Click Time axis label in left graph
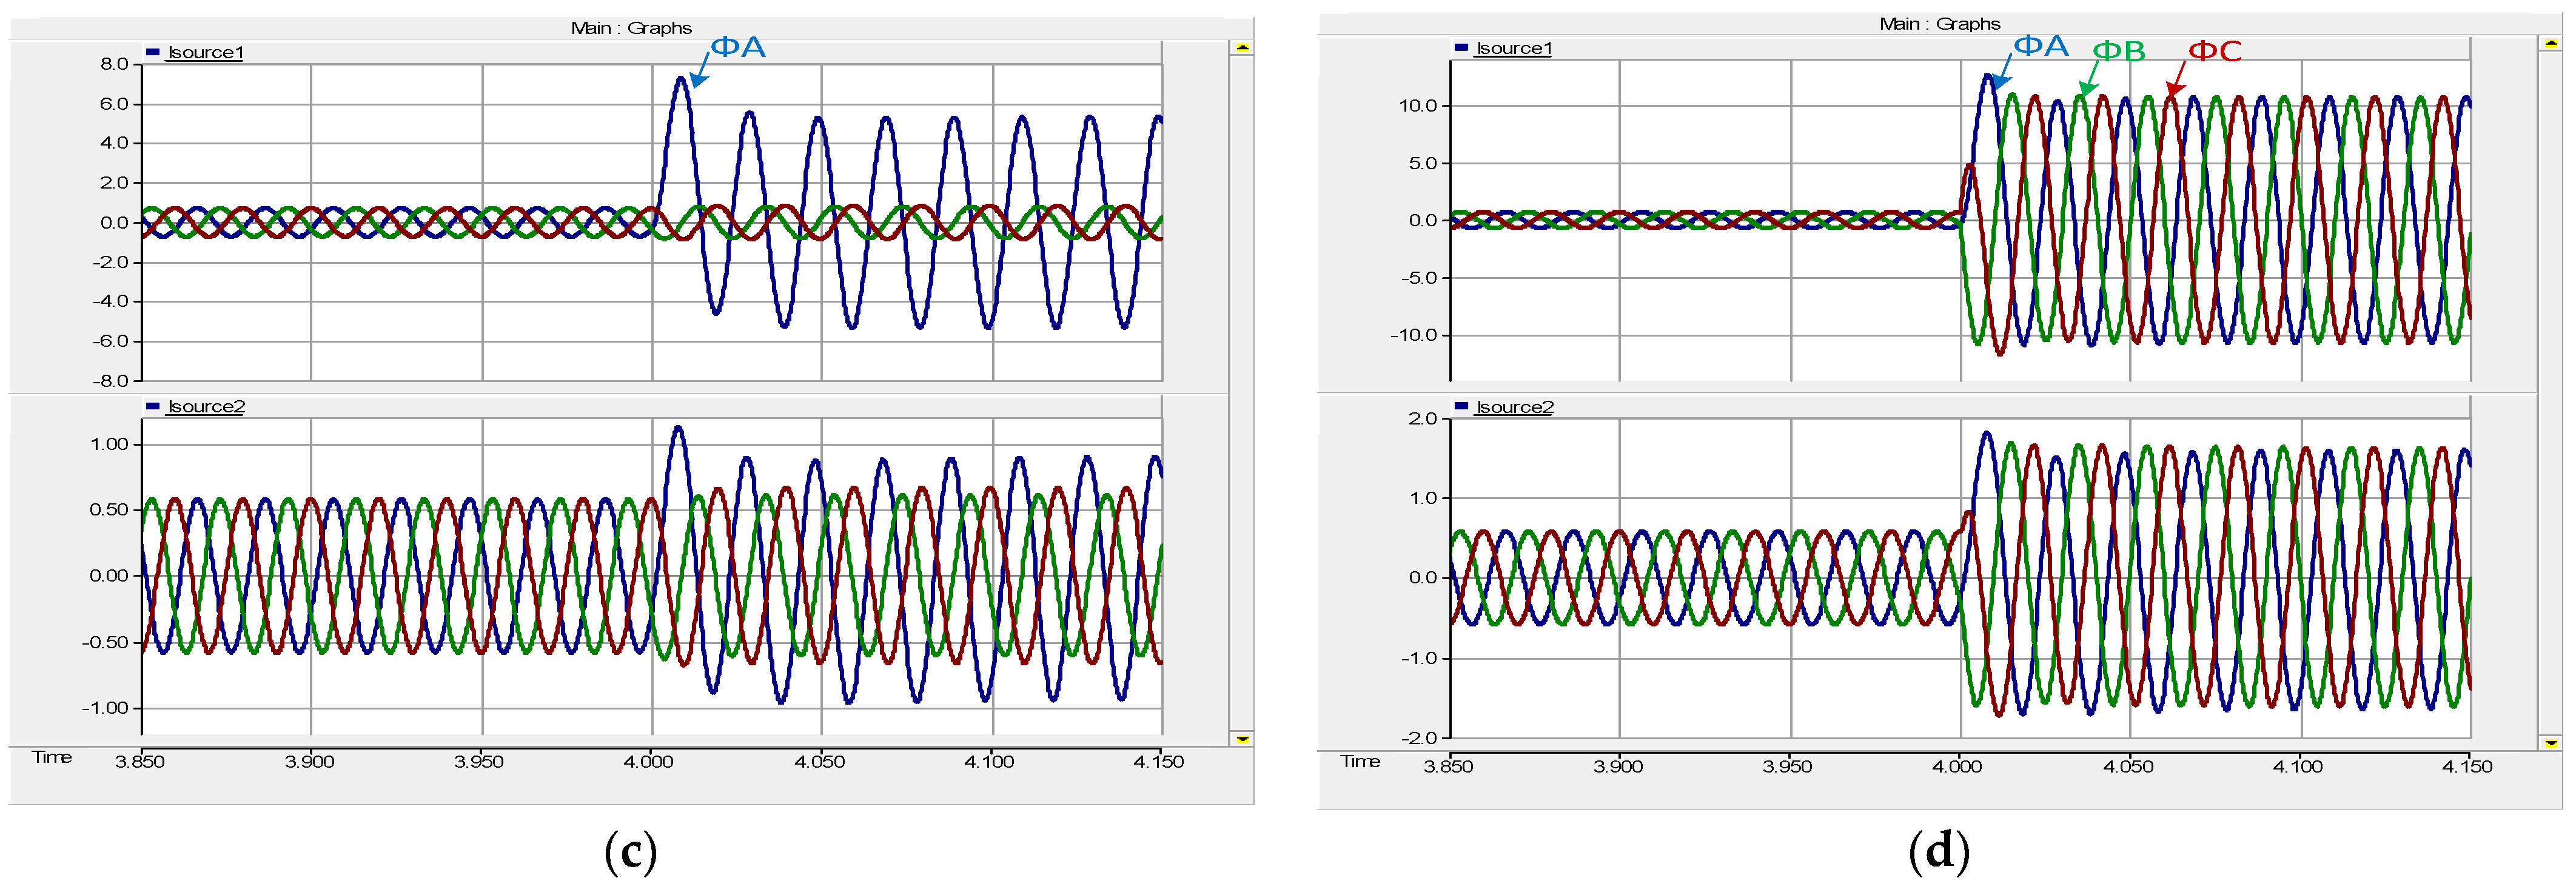 tap(52, 758)
